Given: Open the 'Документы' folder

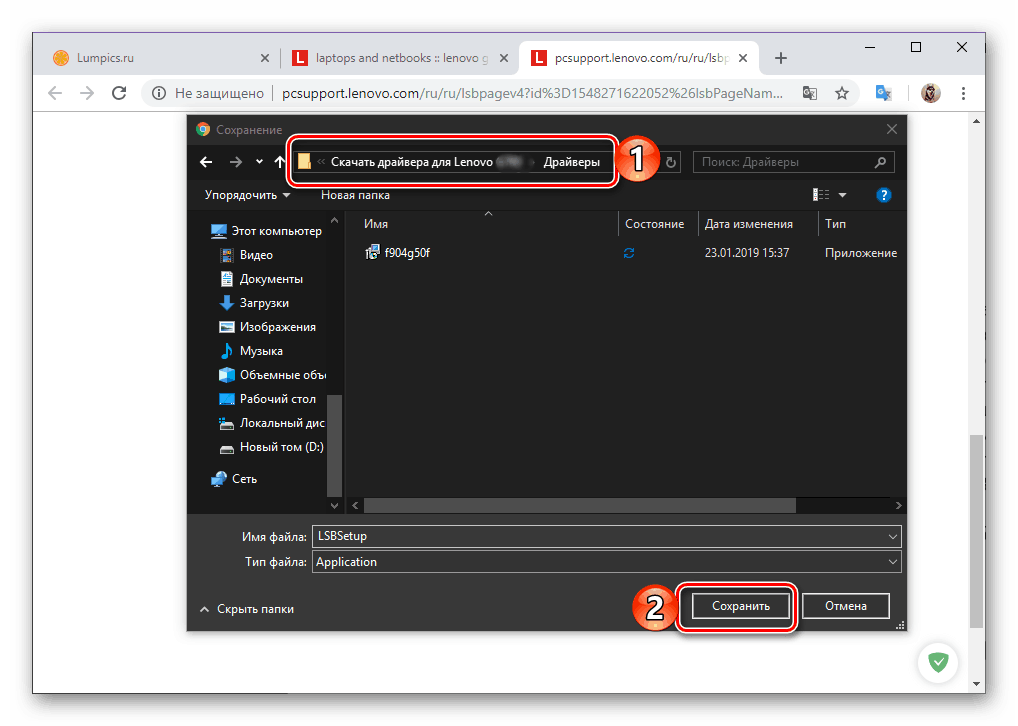Looking at the screenshot, I should [262, 279].
